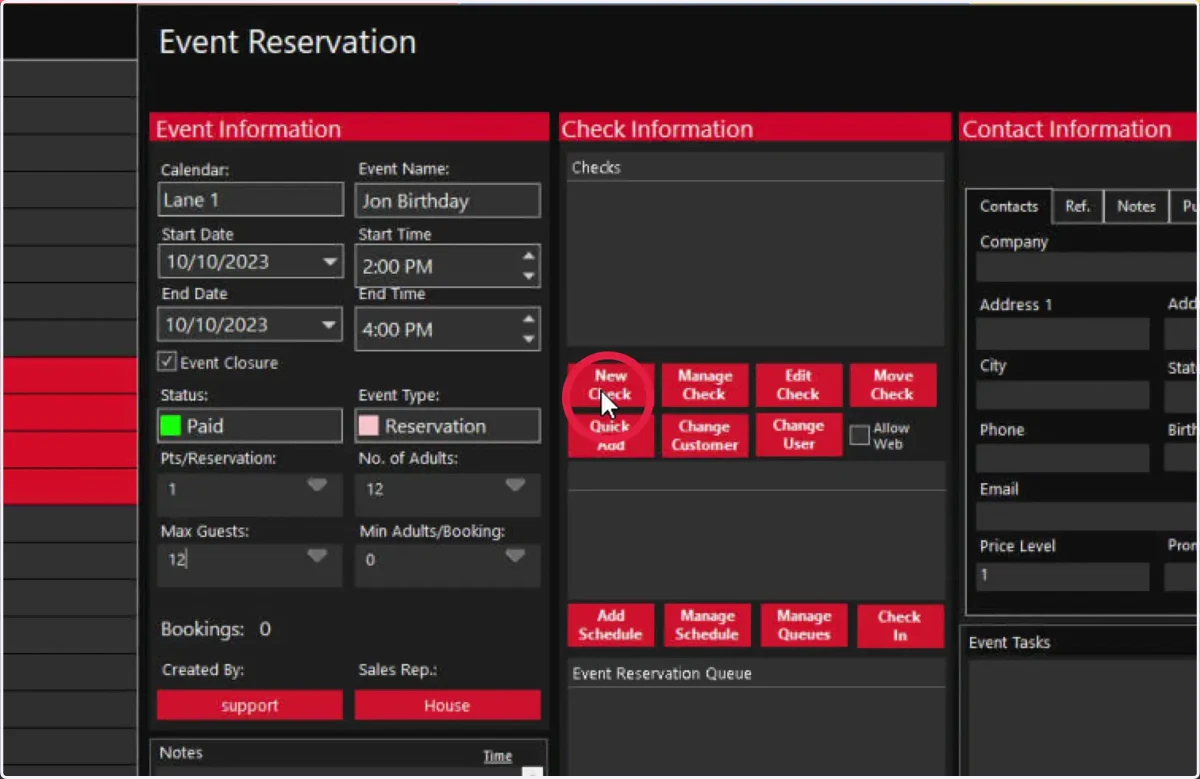Expand the No. of Adults dropdown

pos(515,485)
